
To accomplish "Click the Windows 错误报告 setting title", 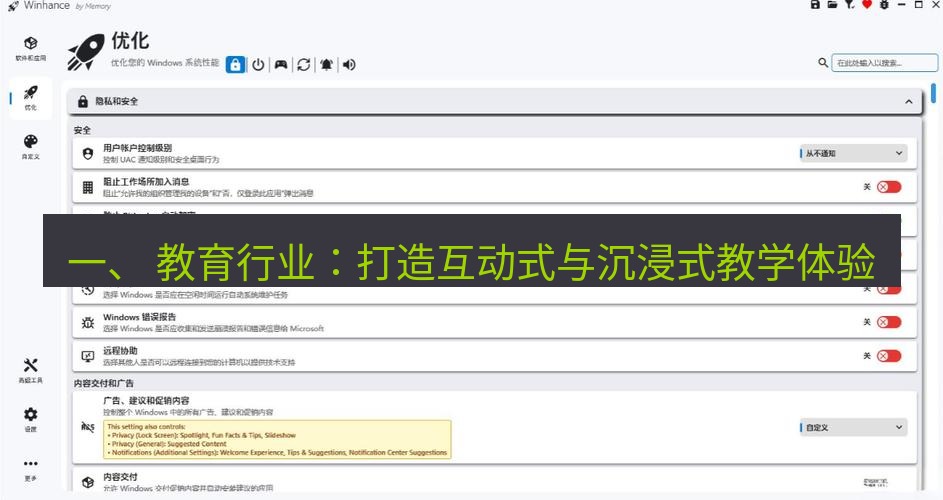I will pyautogui.click(x=140, y=317).
